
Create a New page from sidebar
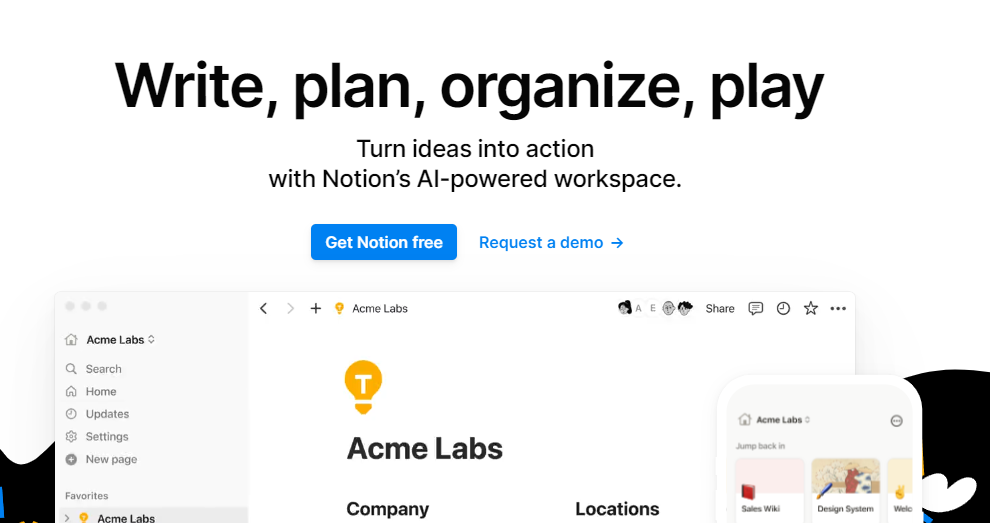(111, 460)
